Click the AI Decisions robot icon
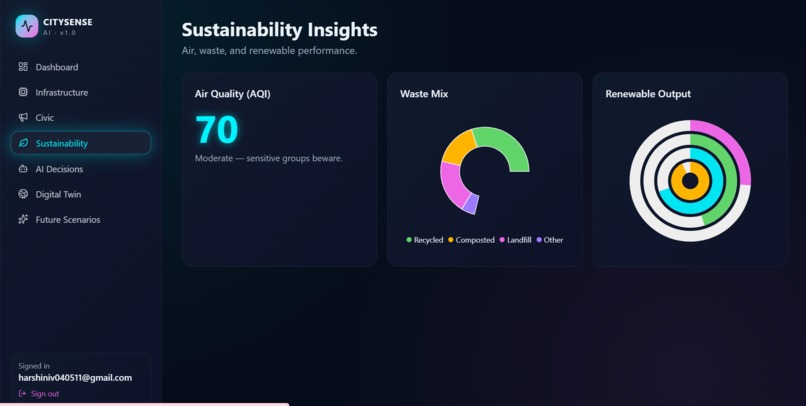 click(23, 169)
